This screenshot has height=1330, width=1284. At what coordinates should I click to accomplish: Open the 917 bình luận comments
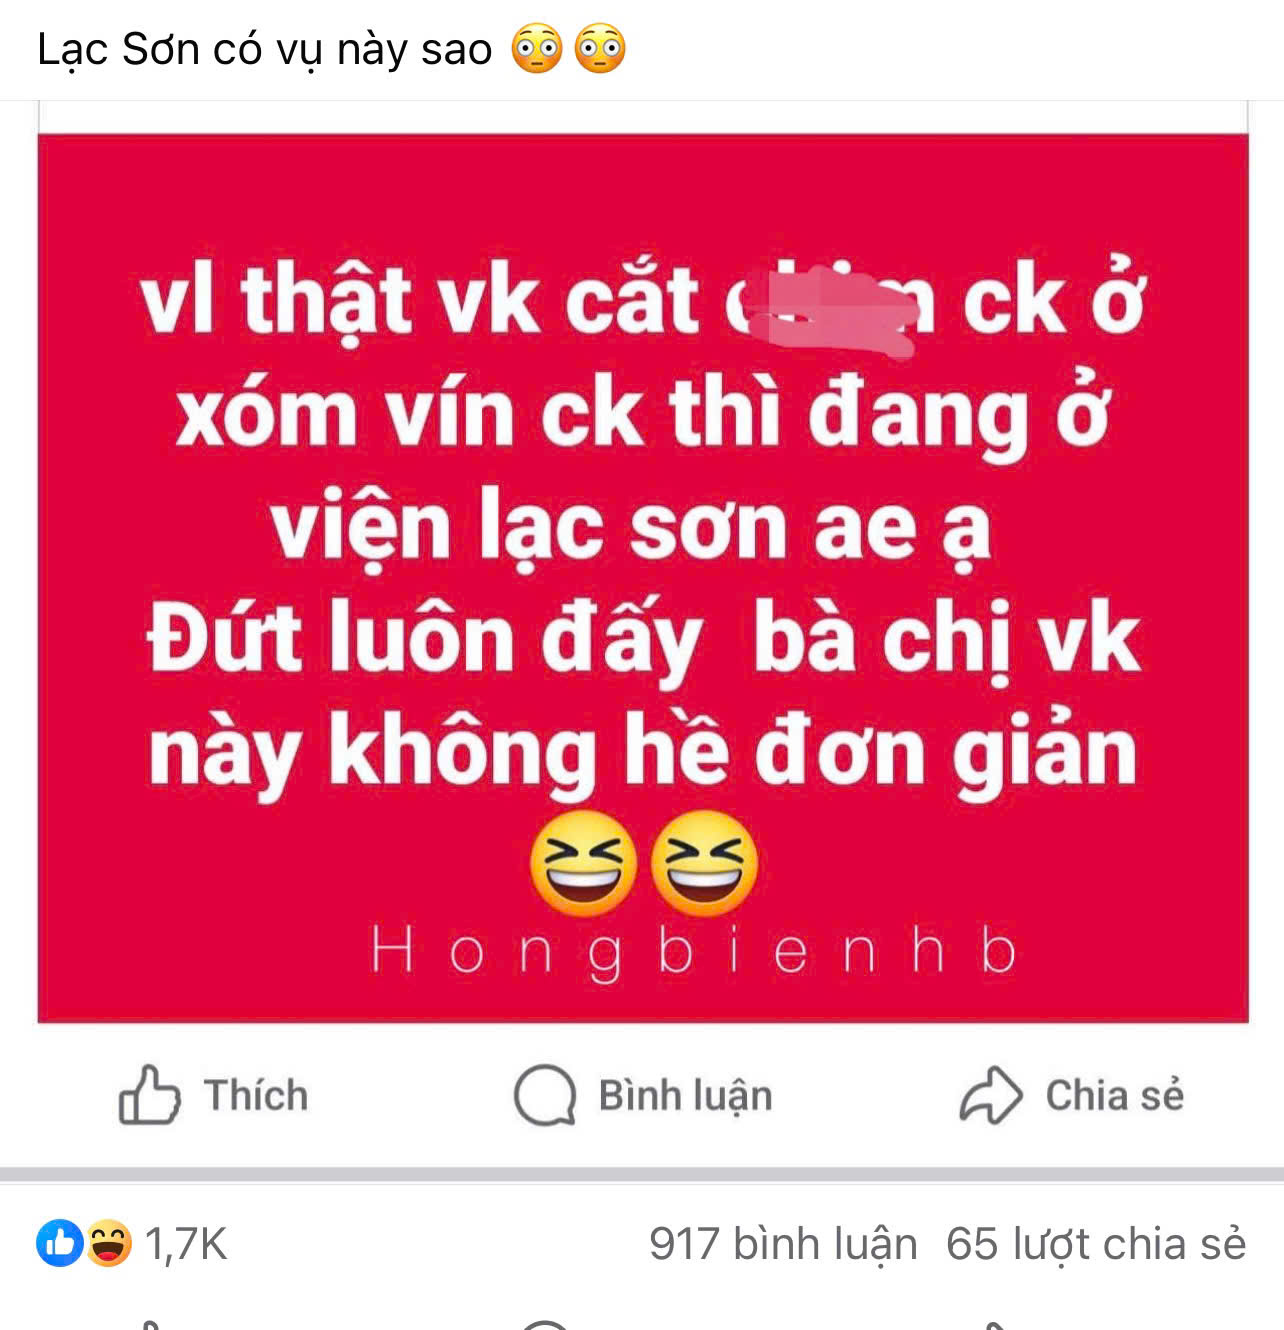[783, 1245]
